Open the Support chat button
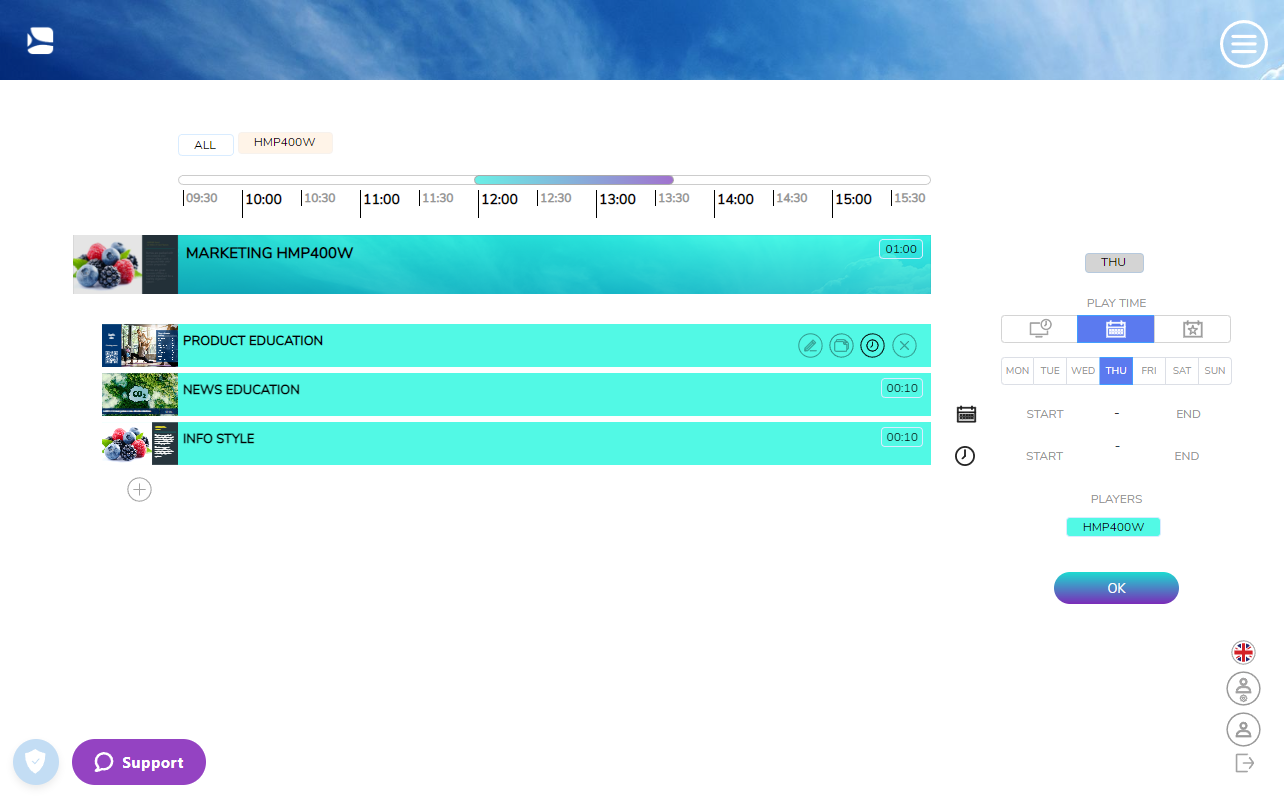 tap(138, 762)
